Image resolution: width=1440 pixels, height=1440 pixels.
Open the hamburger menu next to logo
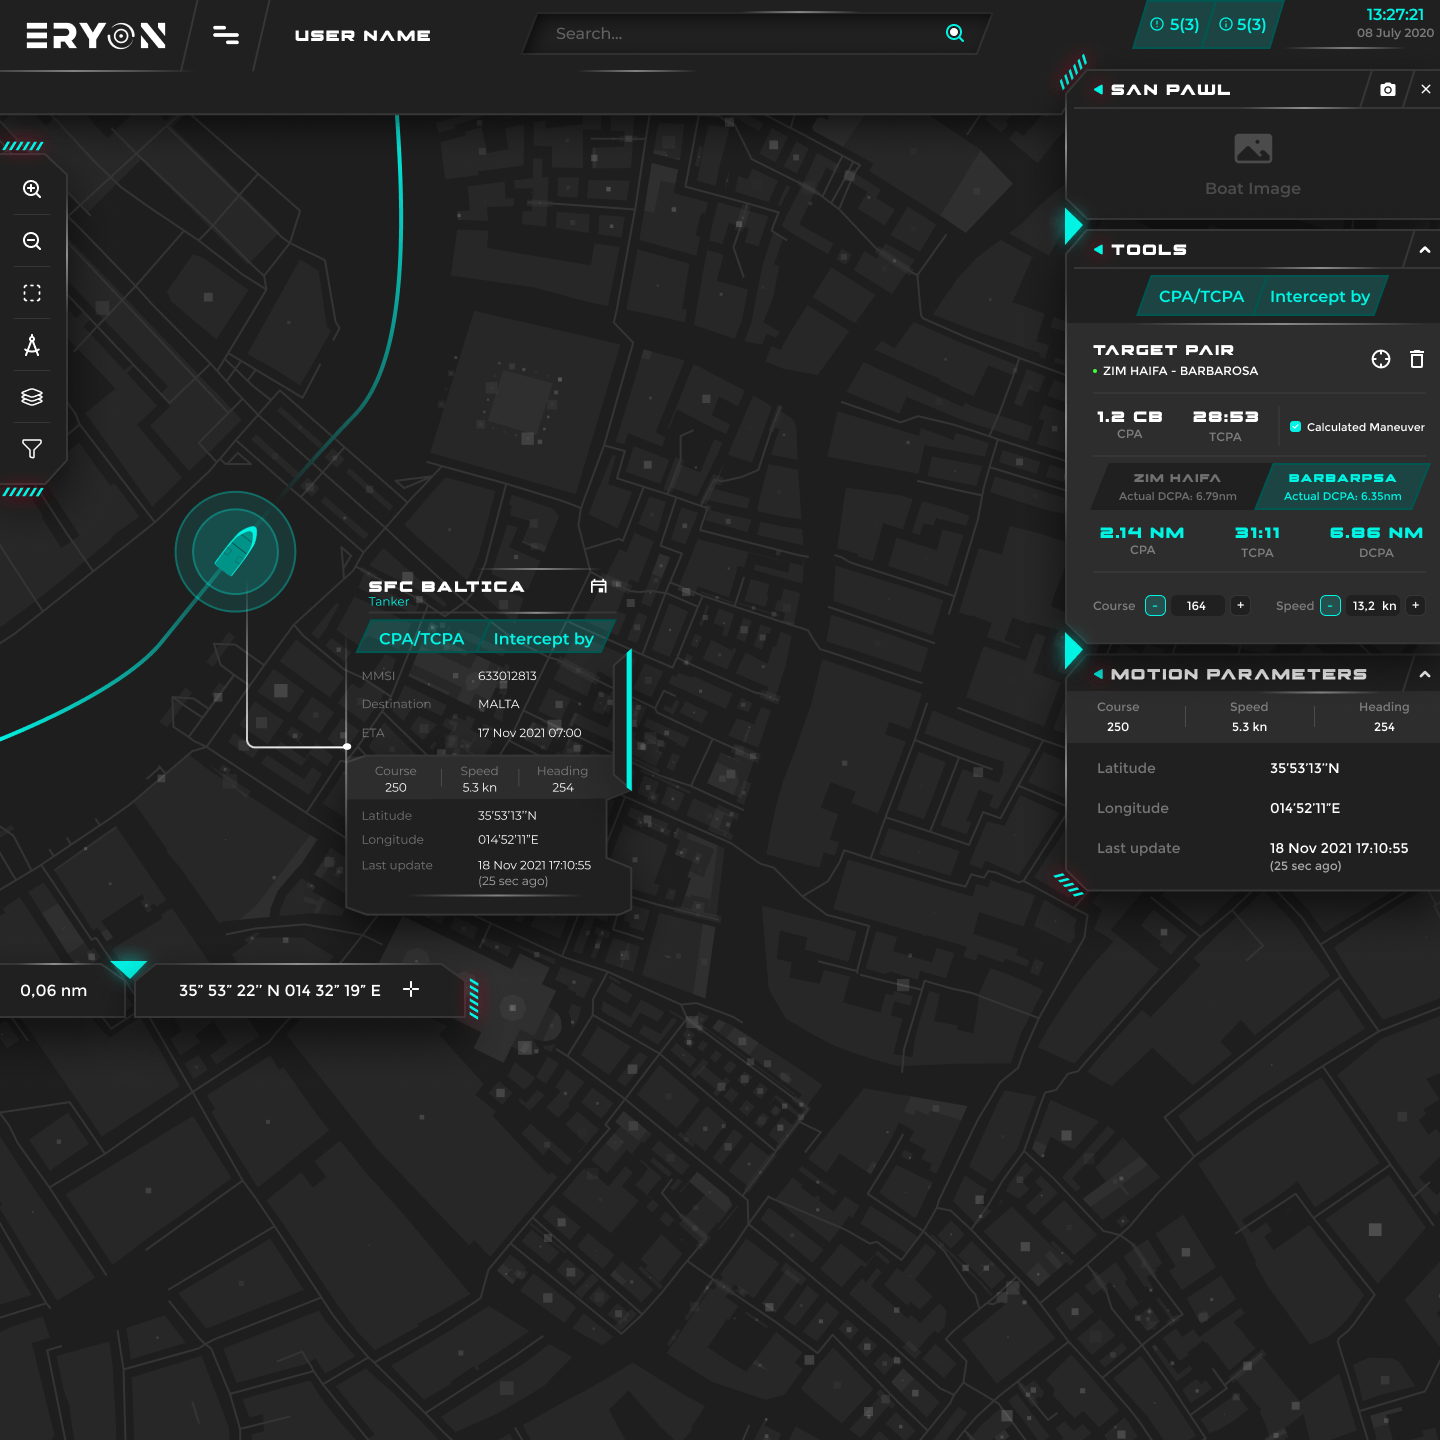point(226,36)
